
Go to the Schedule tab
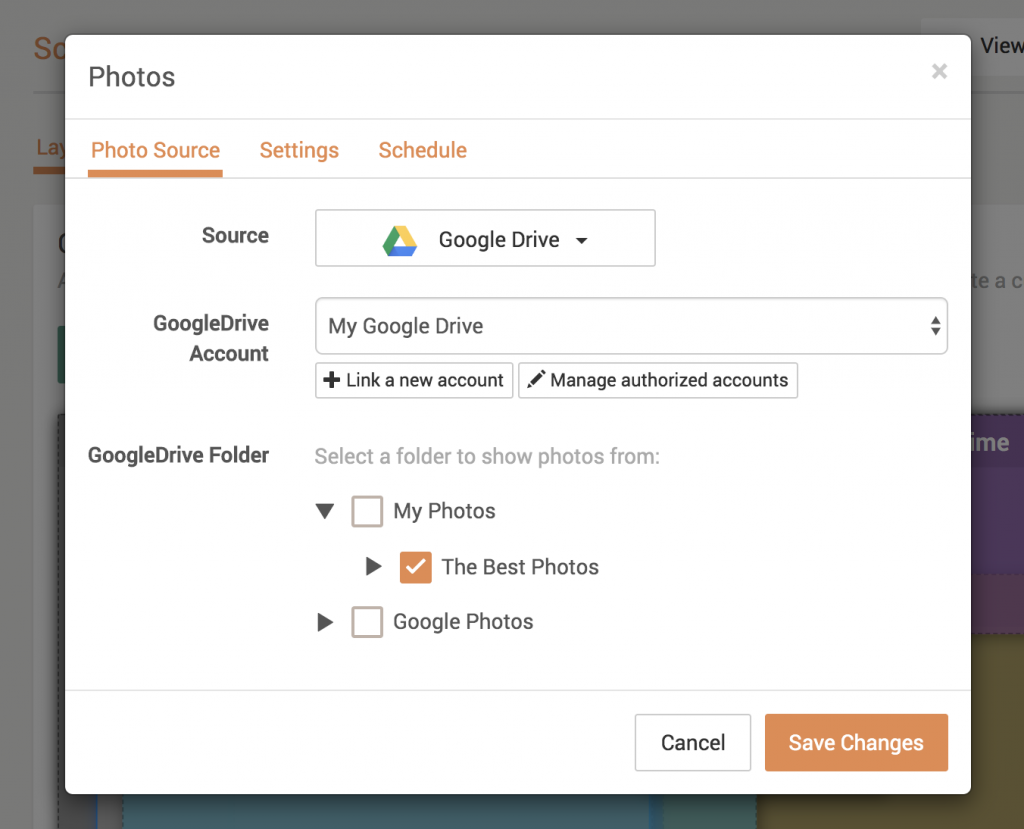coord(423,150)
